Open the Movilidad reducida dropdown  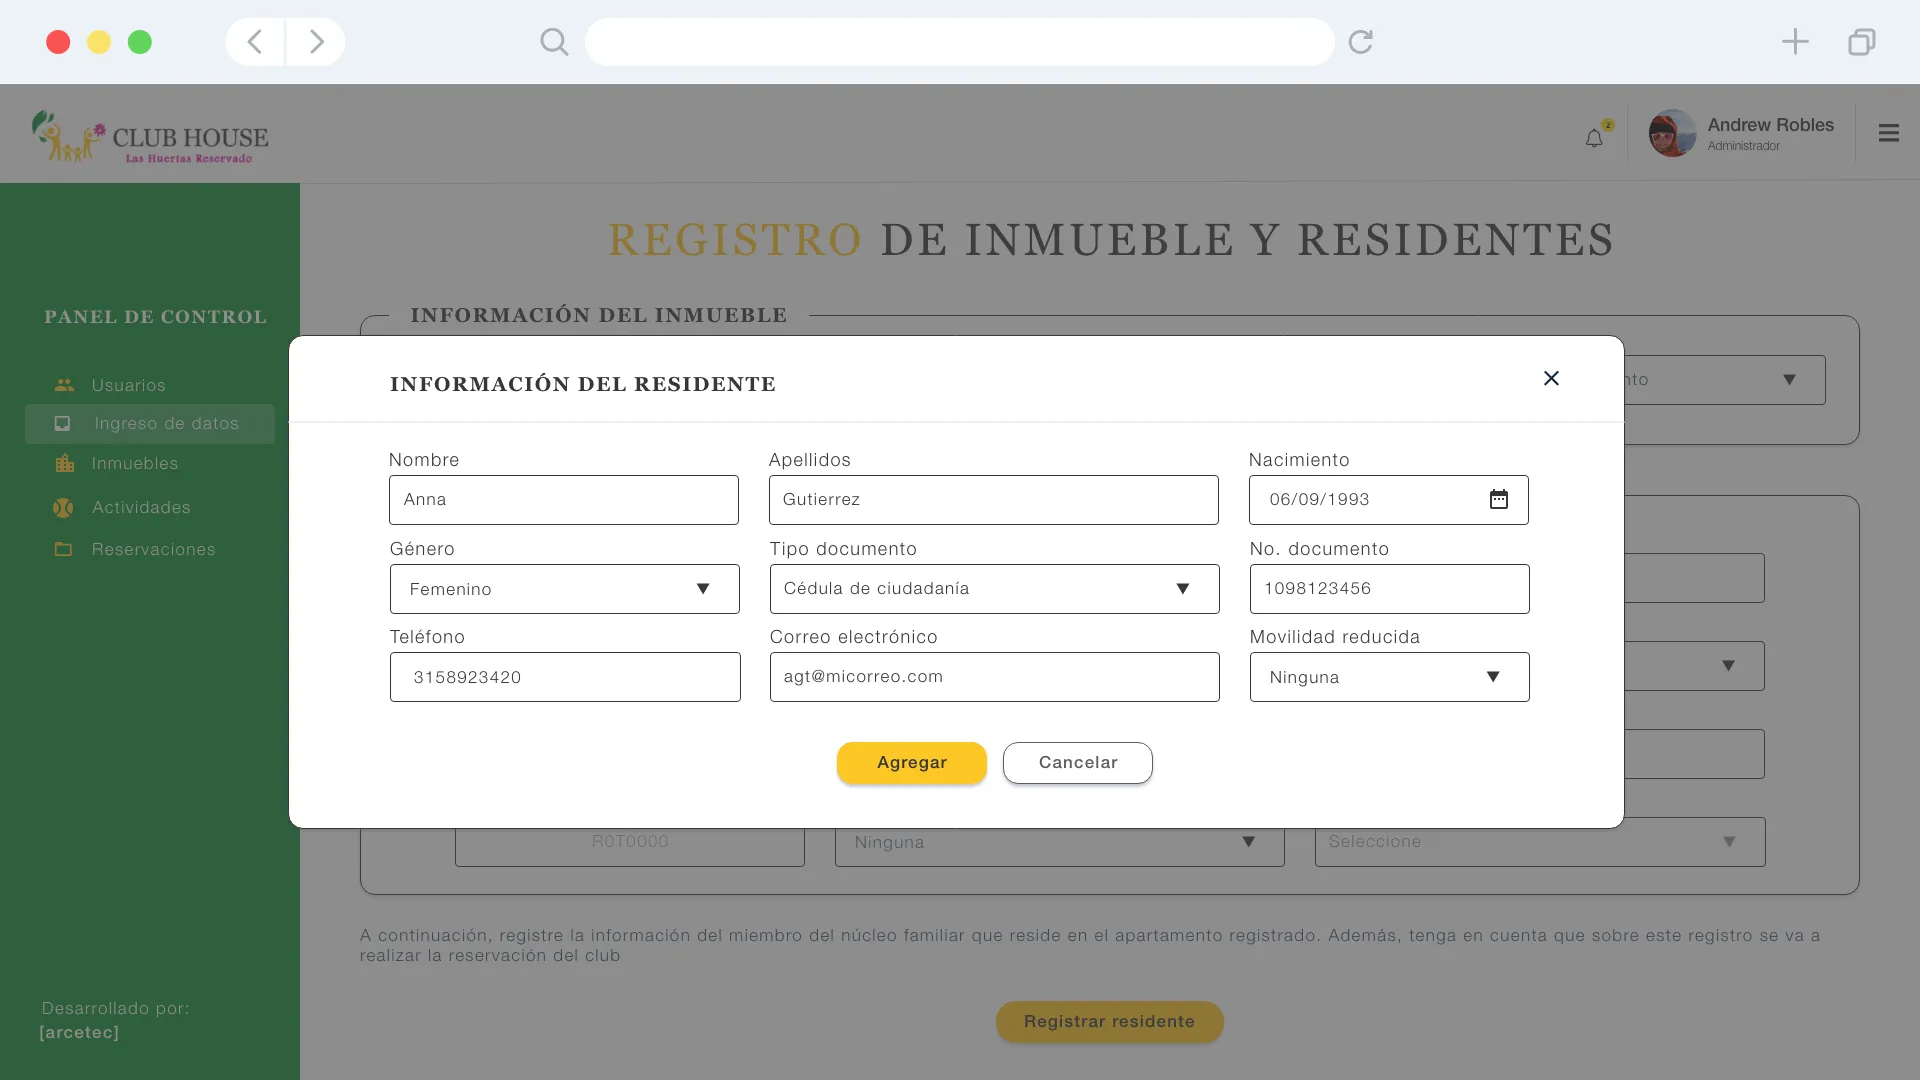tap(1389, 677)
